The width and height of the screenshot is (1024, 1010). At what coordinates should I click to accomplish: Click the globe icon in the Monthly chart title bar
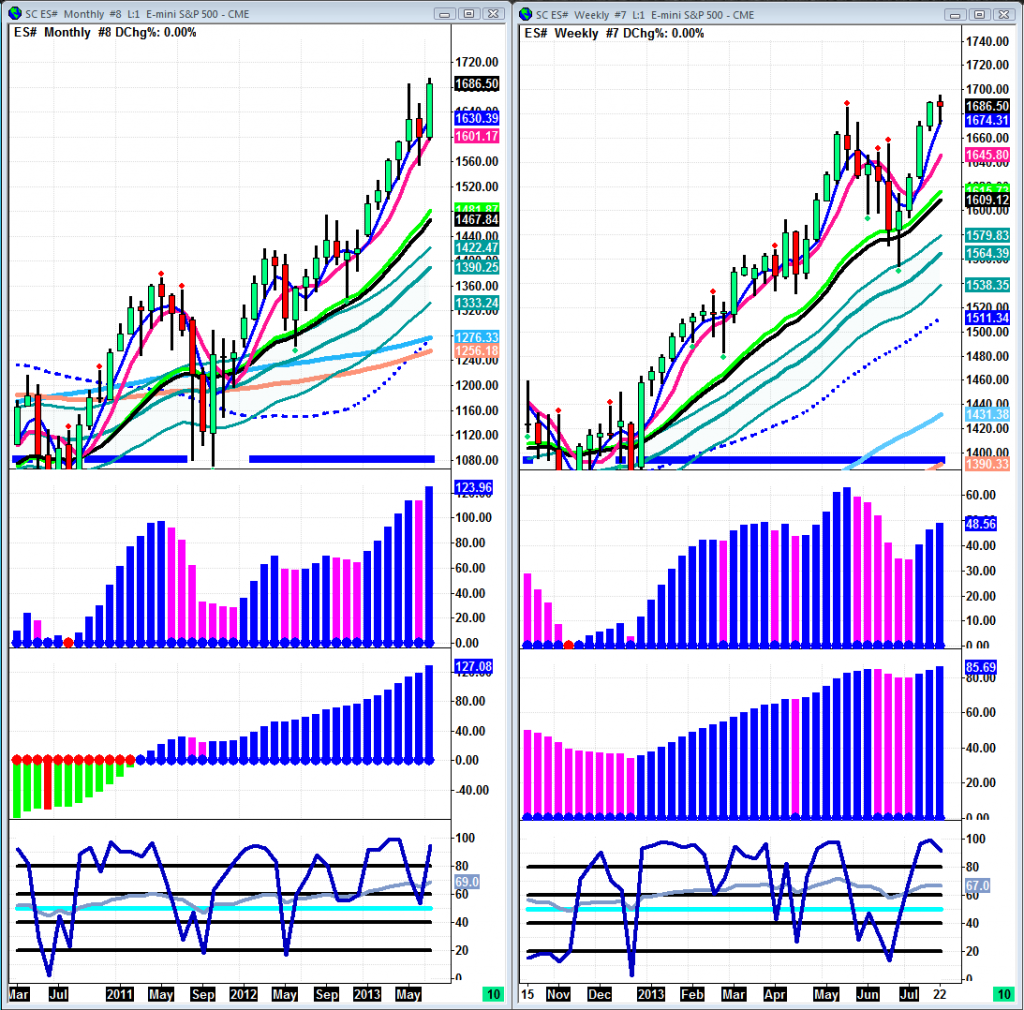tap(12, 14)
